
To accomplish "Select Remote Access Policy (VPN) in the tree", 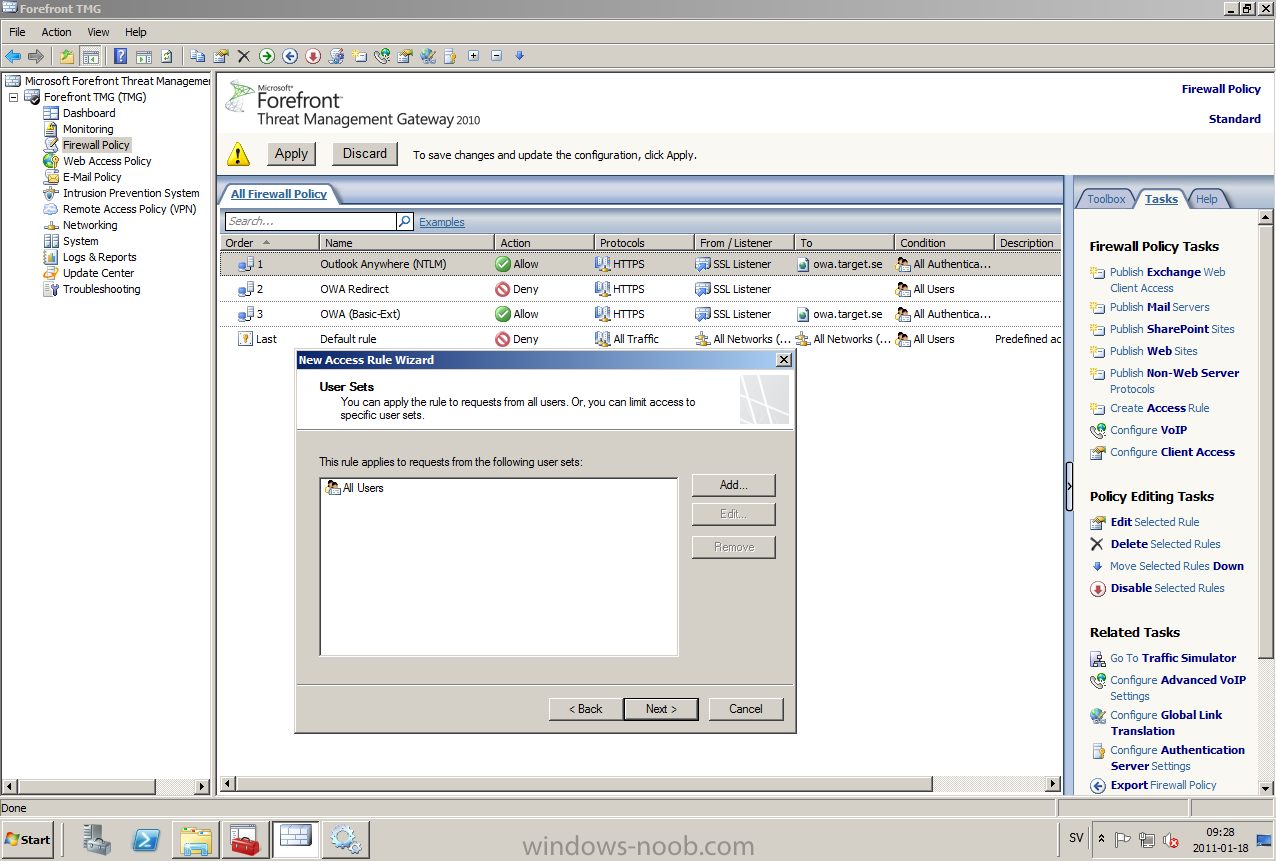I will point(129,209).
